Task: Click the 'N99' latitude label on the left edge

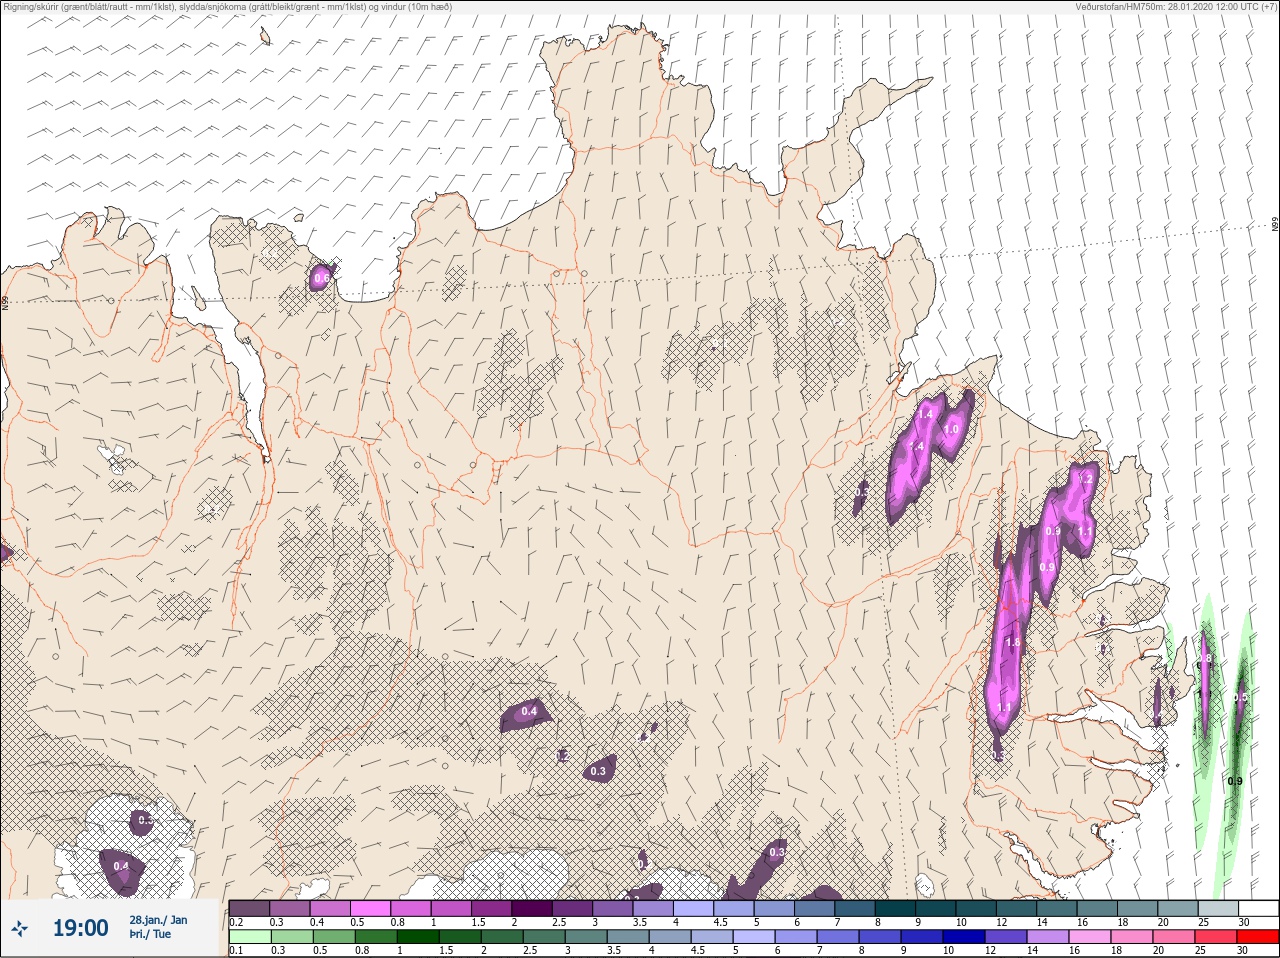Action: coord(4,301)
